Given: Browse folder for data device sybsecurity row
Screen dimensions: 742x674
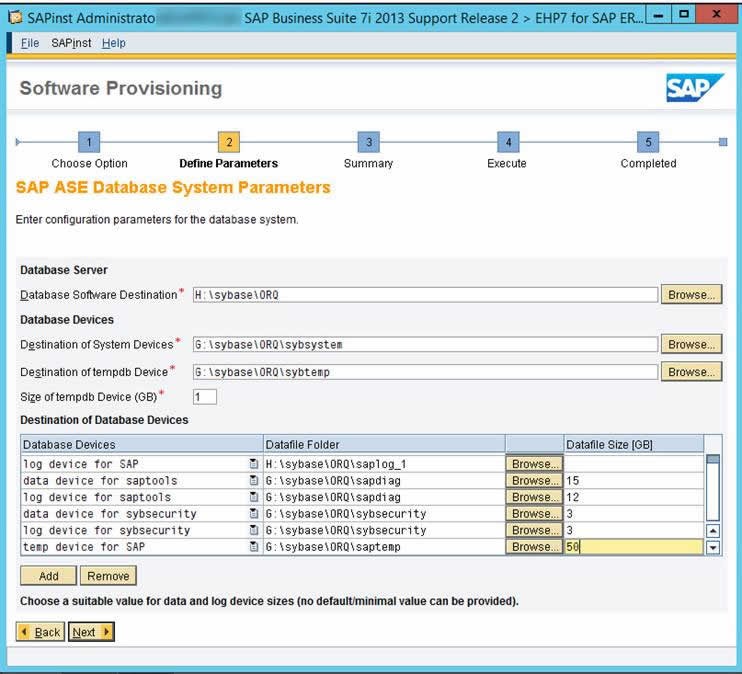Looking at the screenshot, I should [x=534, y=514].
